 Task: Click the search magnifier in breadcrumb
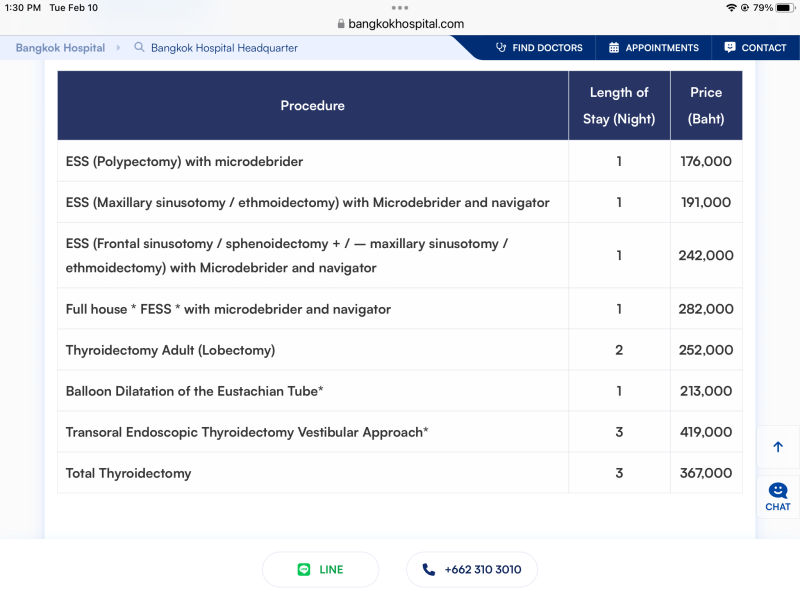[139, 48]
